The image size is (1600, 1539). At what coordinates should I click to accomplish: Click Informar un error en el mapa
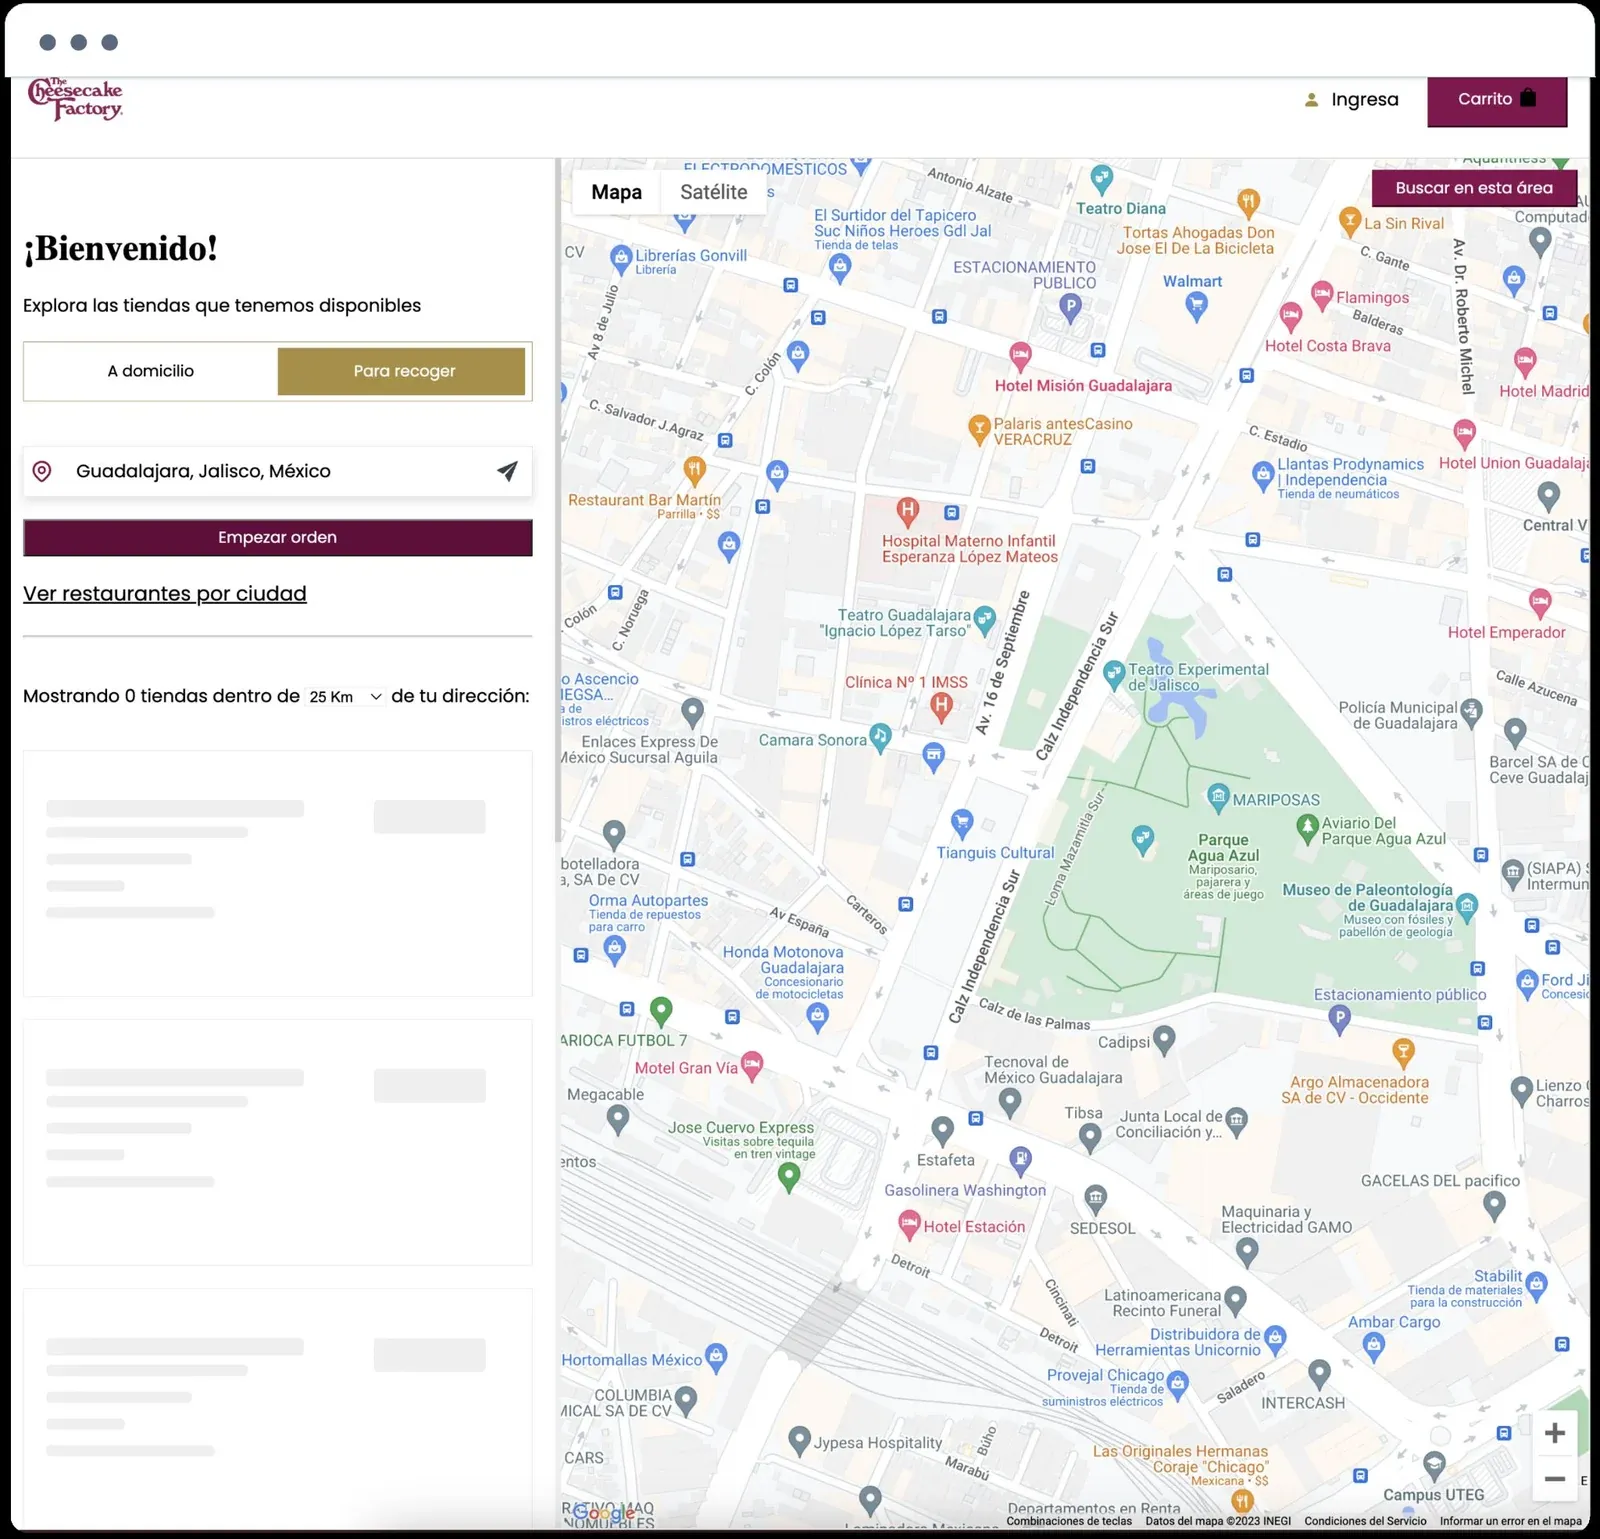coord(1510,1521)
